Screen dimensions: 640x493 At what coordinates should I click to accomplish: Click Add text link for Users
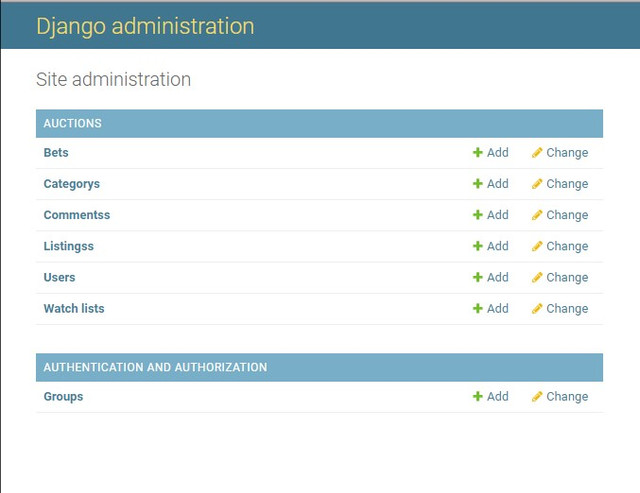coord(498,278)
